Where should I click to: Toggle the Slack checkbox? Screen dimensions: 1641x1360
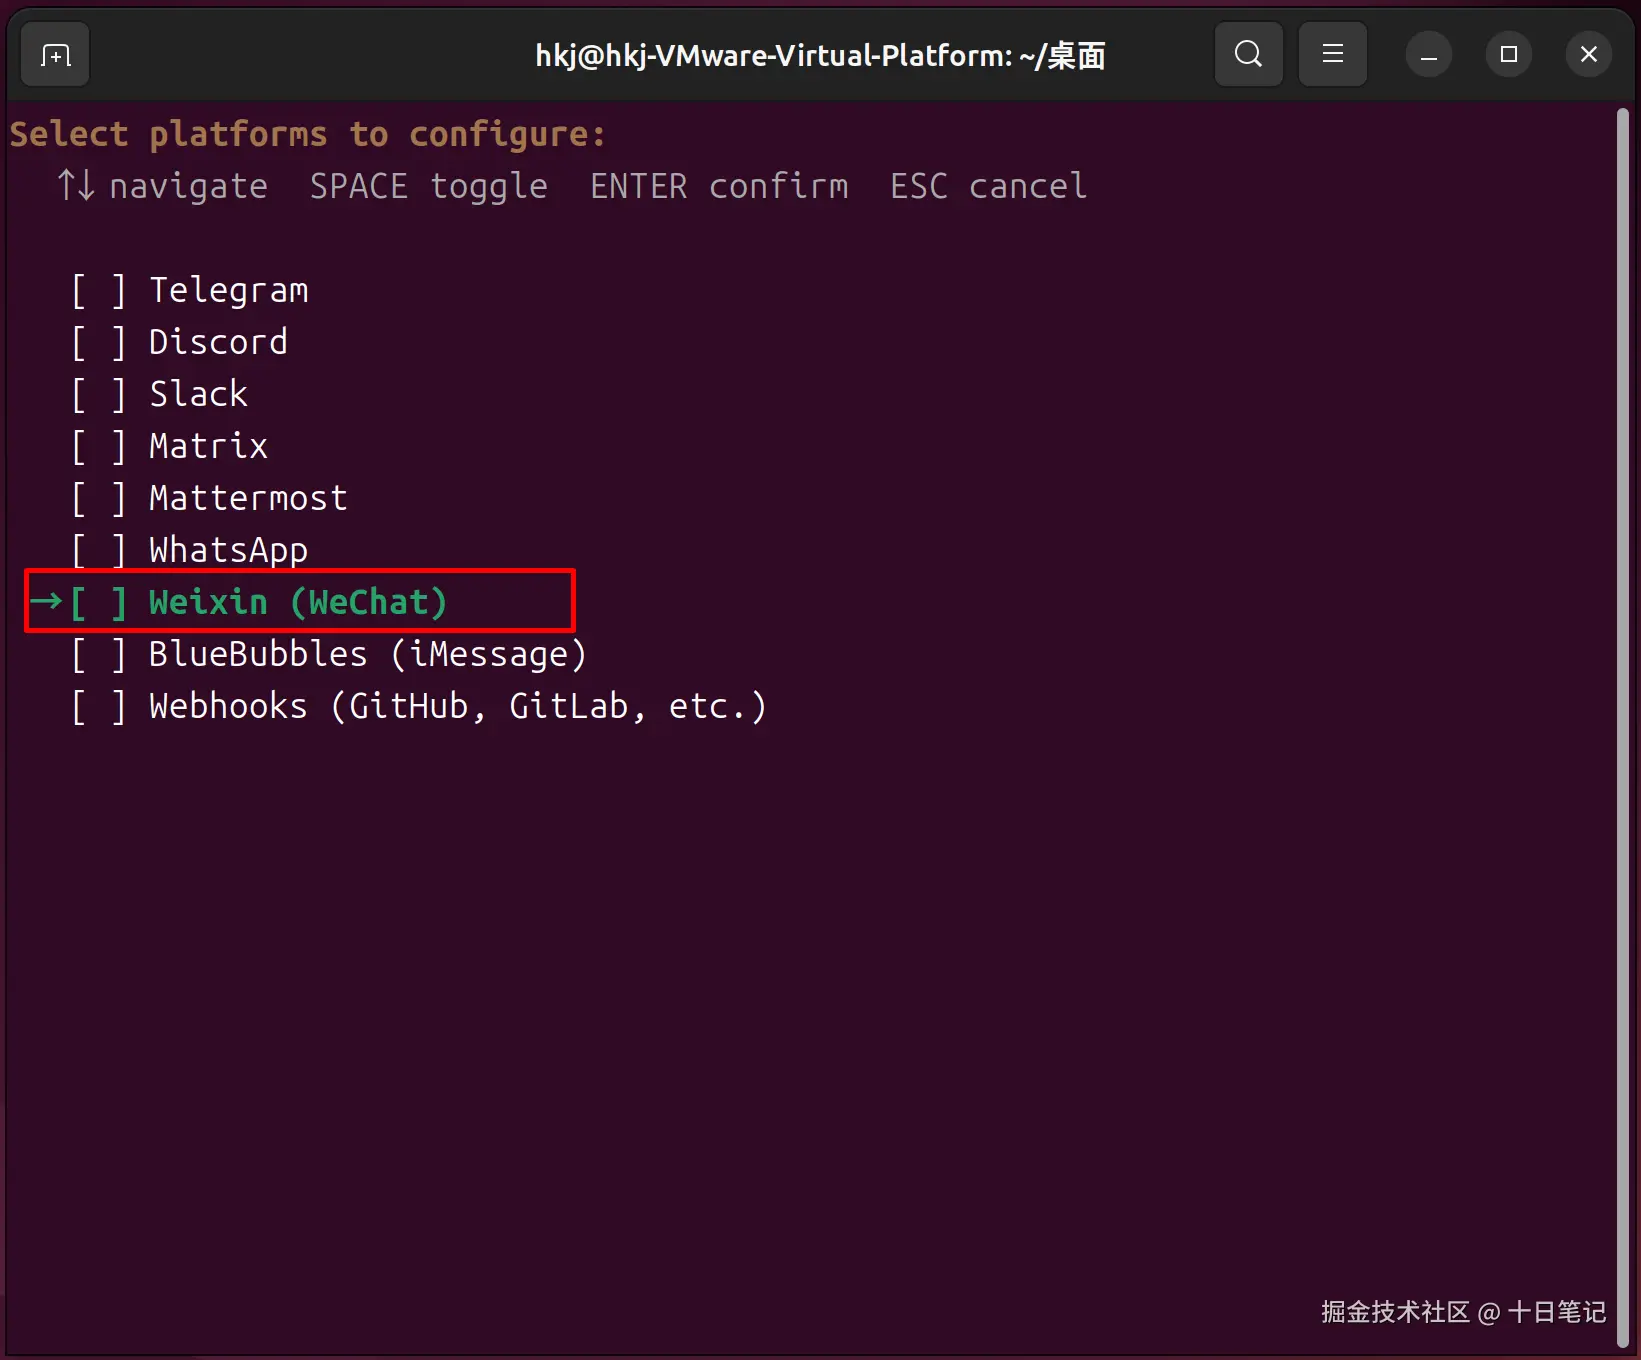[x=98, y=395]
